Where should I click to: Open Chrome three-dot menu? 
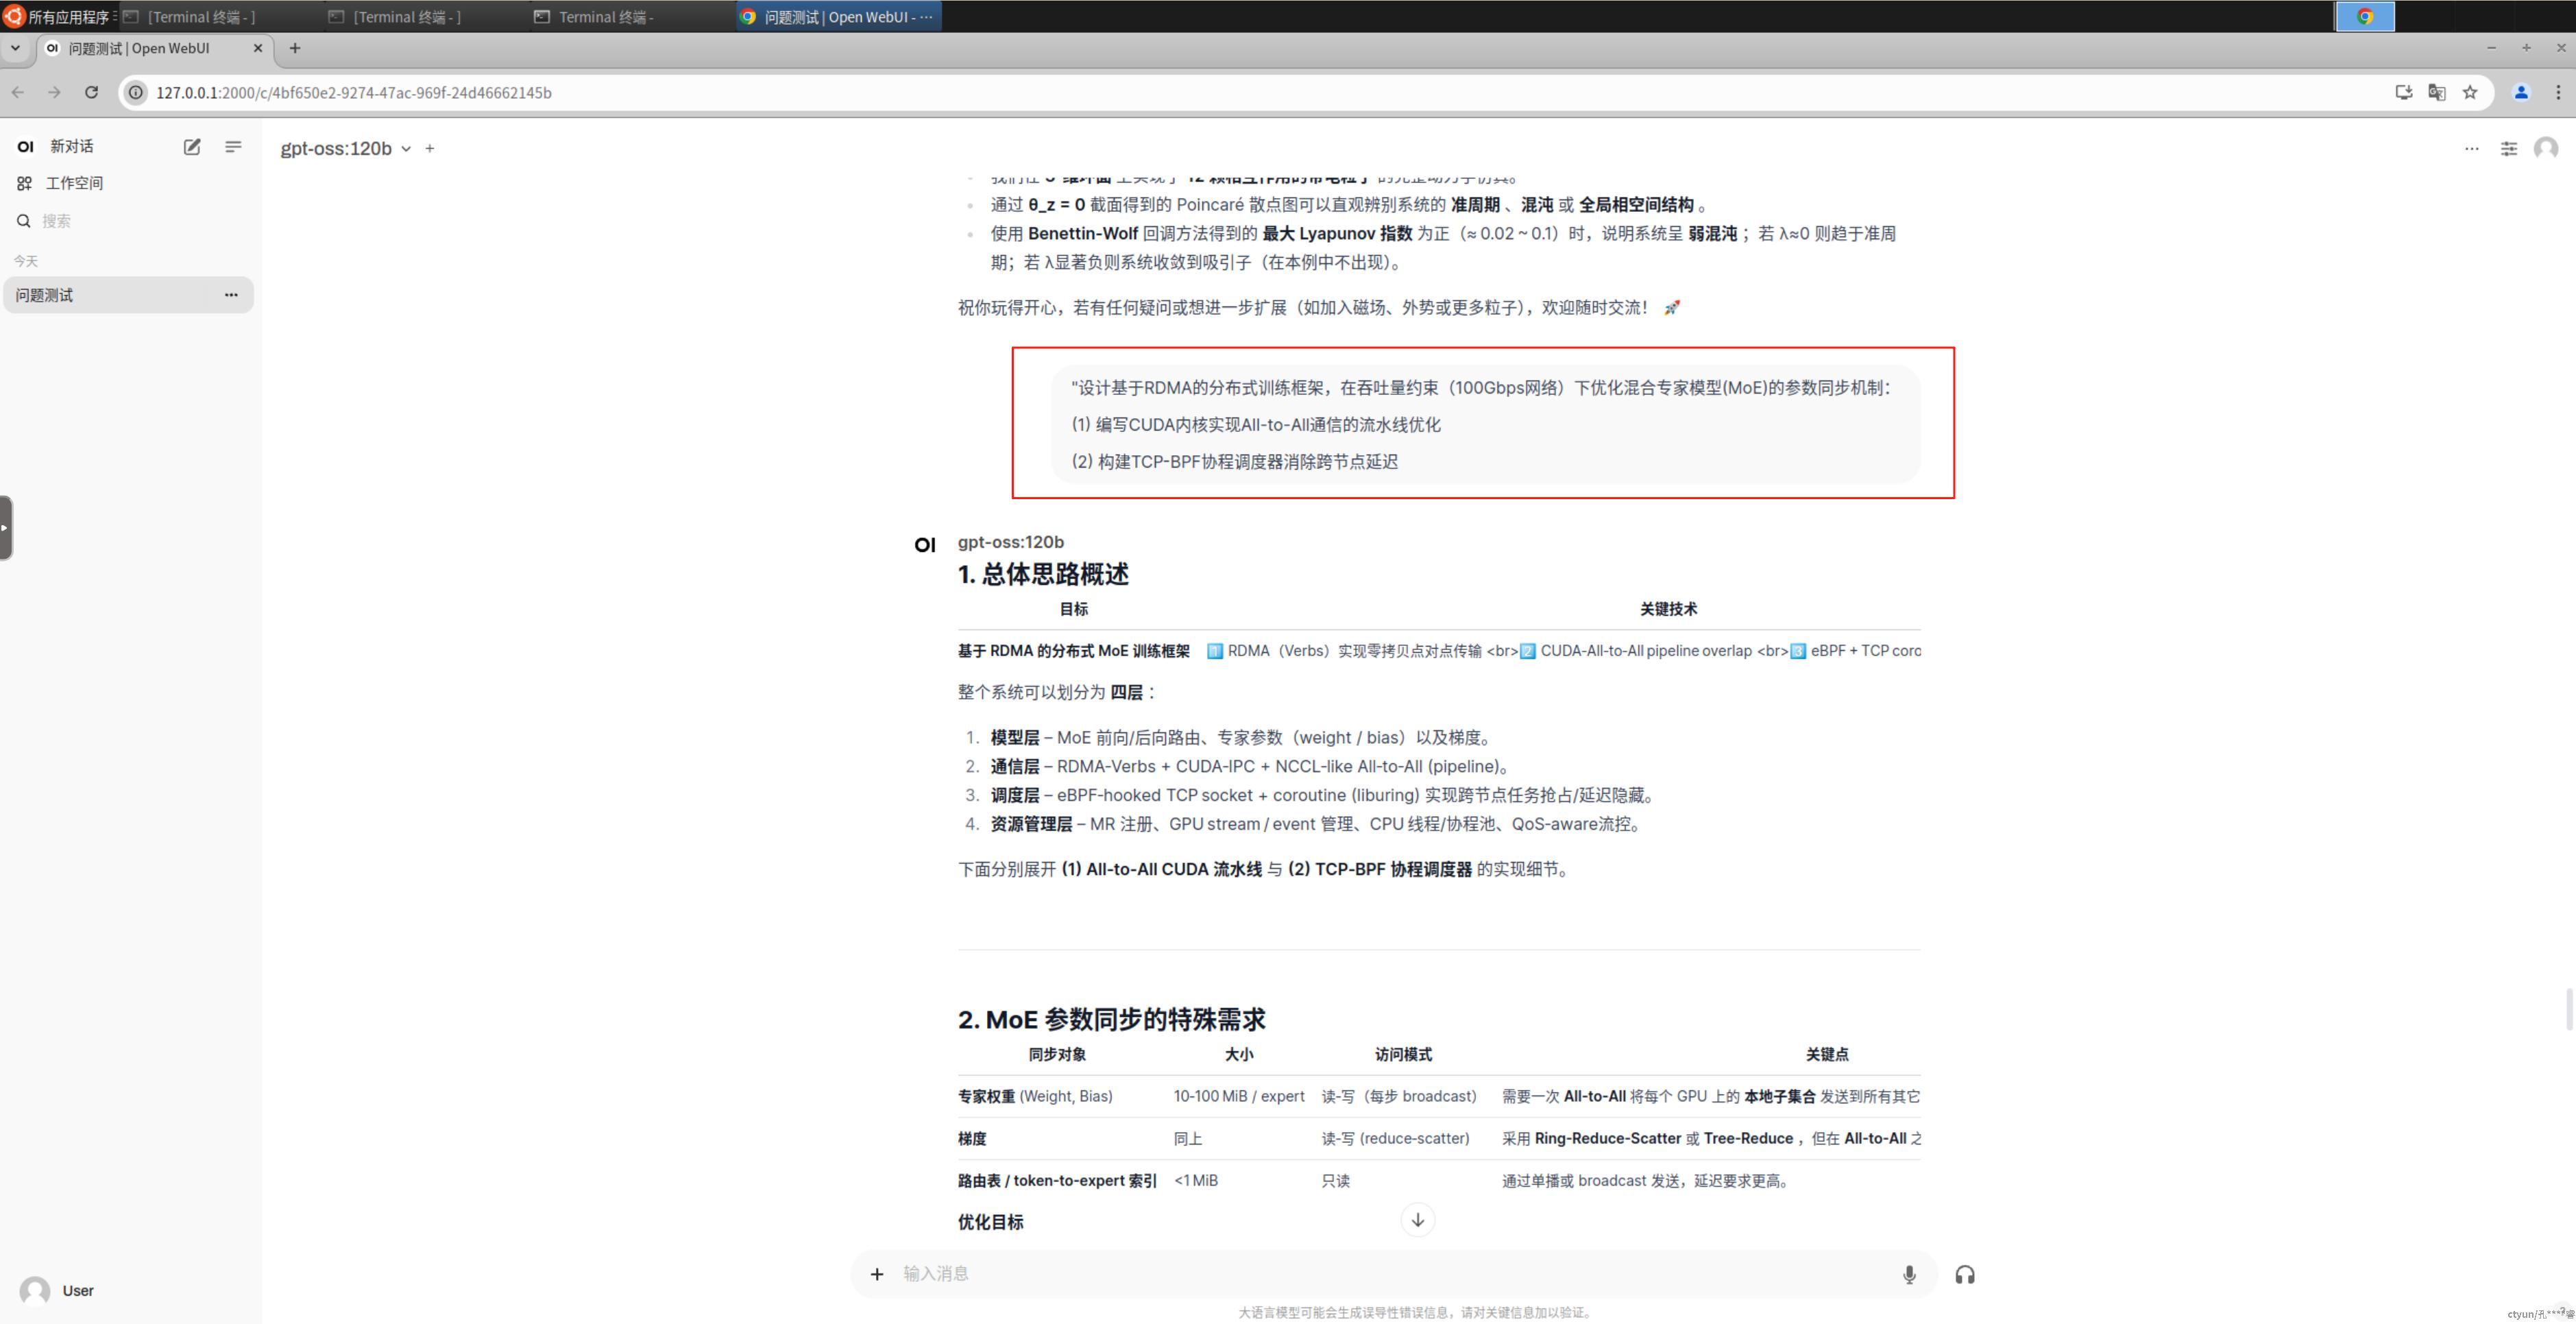(x=2558, y=93)
